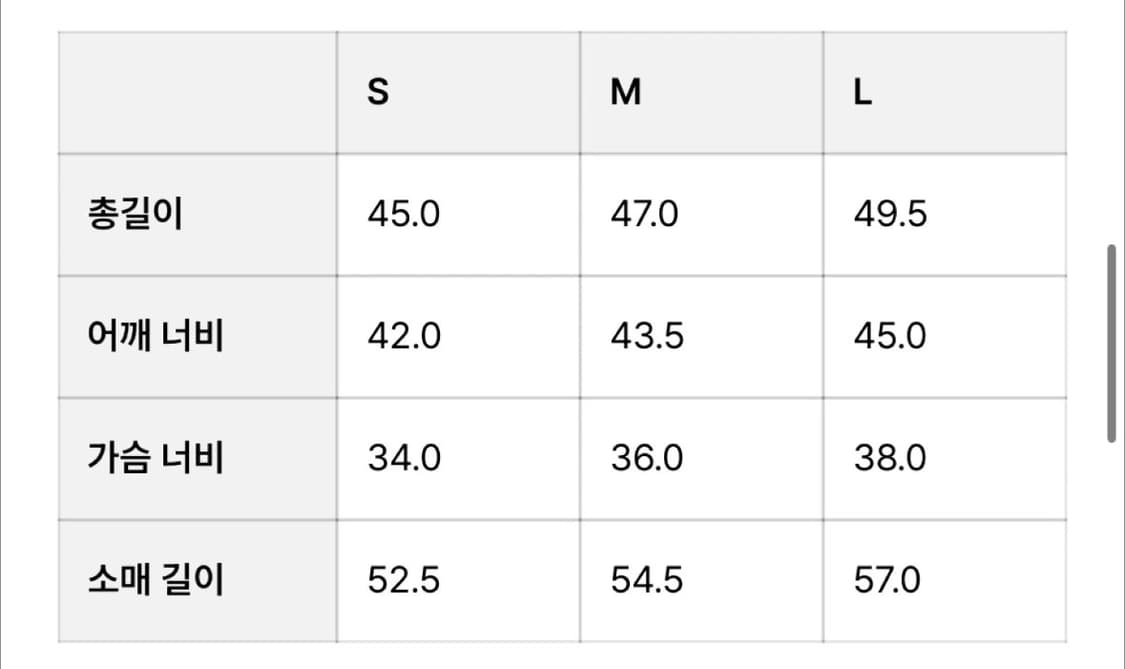1125x669 pixels.
Task: Click the 54.5 cell under M
Action: [x=647, y=581]
